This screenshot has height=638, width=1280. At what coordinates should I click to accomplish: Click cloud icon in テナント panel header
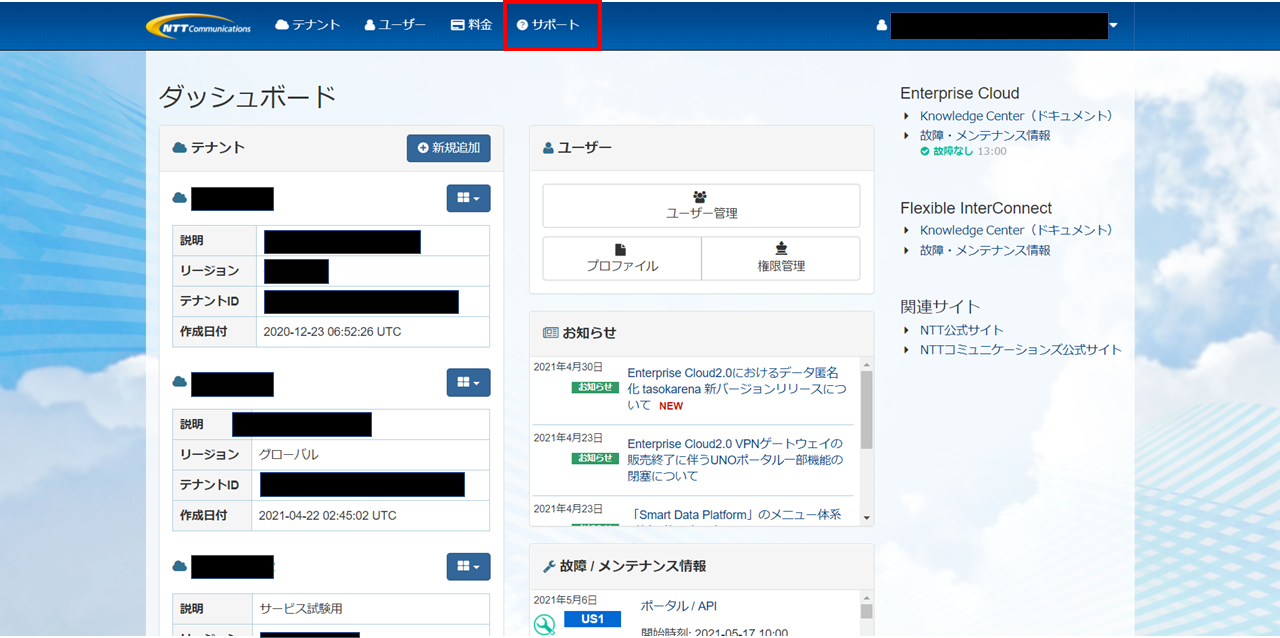pyautogui.click(x=180, y=148)
